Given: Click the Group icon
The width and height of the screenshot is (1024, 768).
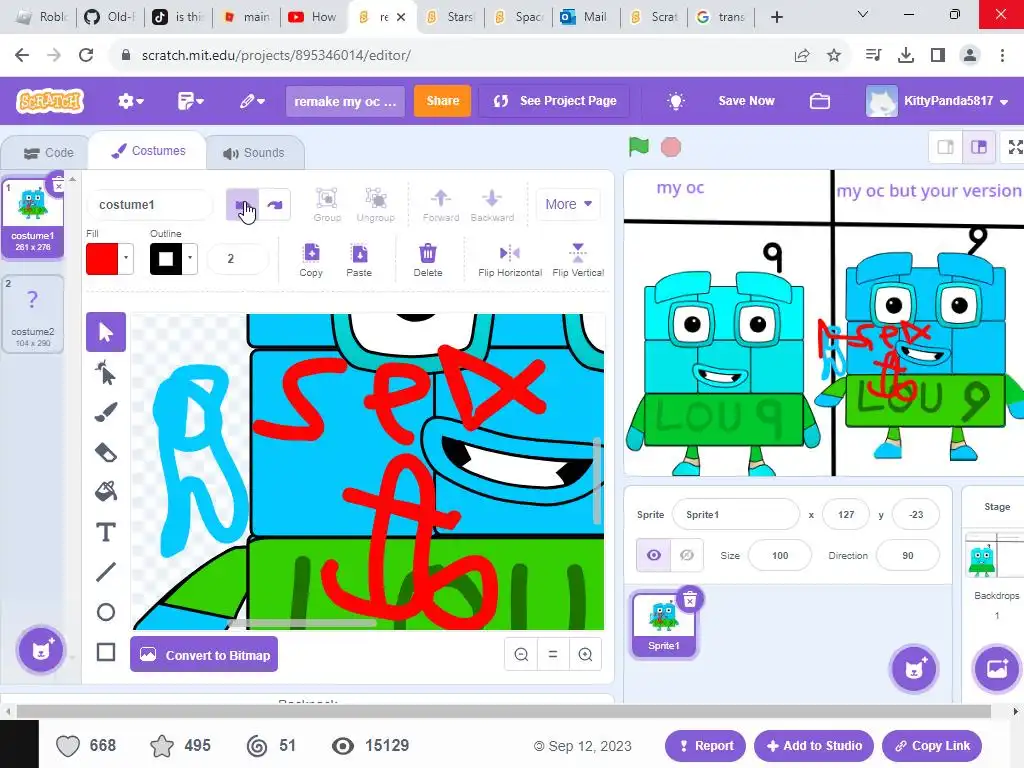Looking at the screenshot, I should click(x=327, y=204).
